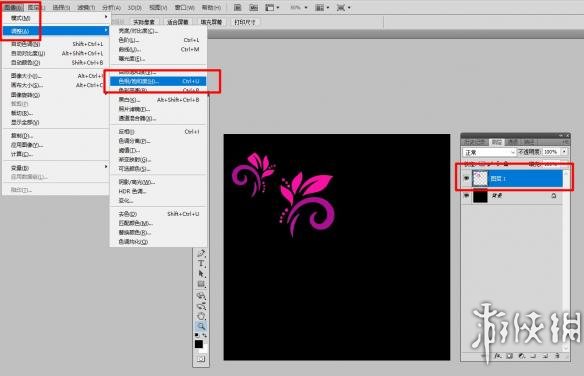This screenshot has height=376, width=584.
Task: Expand the 变量(B) submenu
Action: [55, 168]
